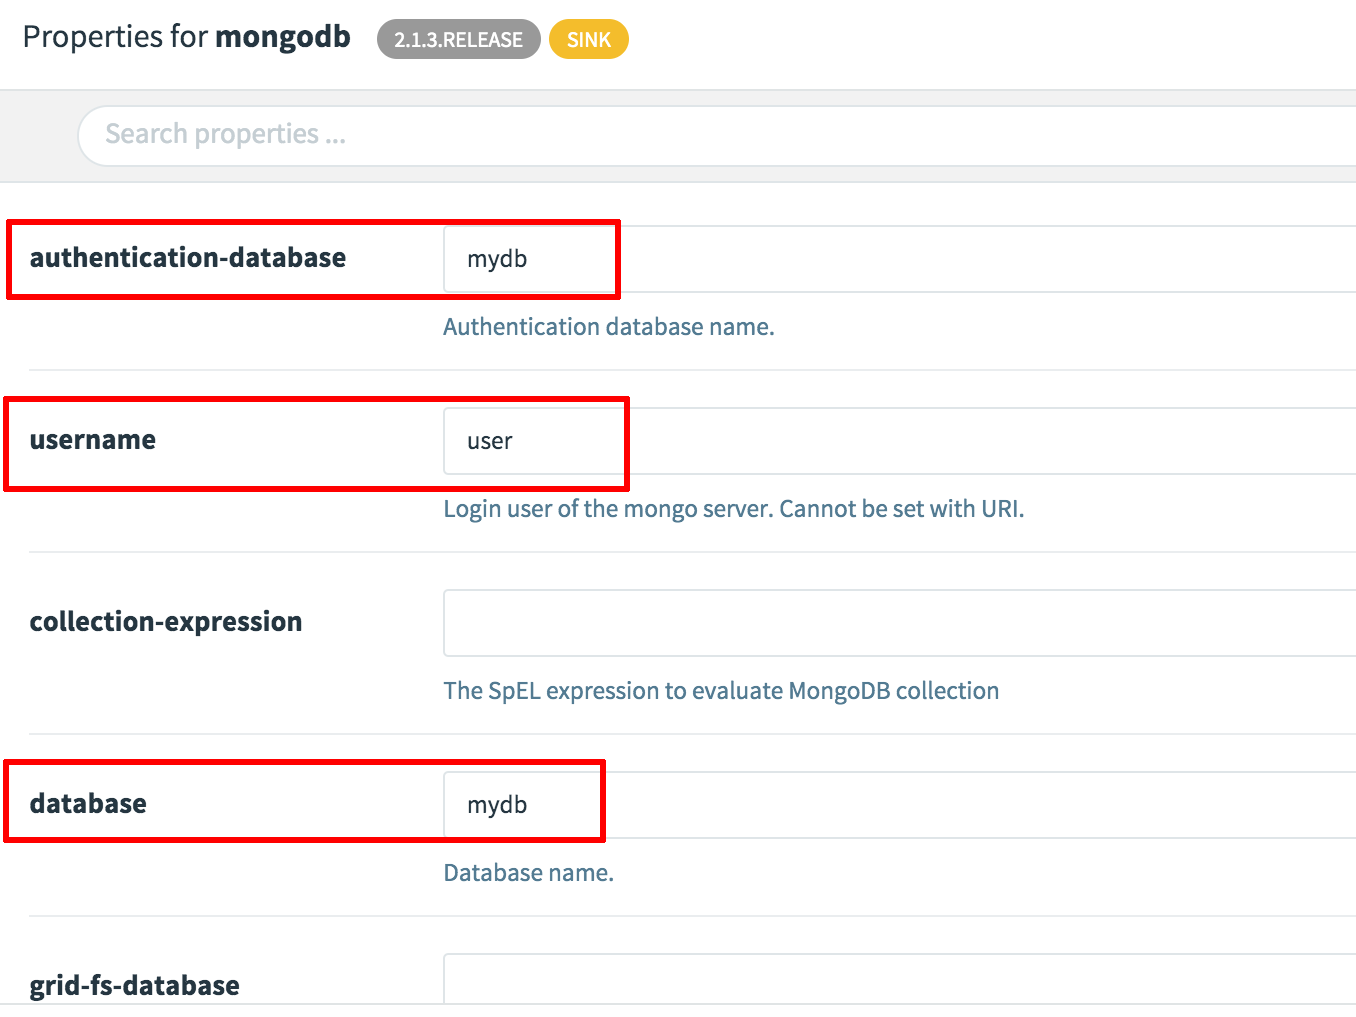Click the SpEL expression description text
1356x1017 pixels.
click(721, 691)
